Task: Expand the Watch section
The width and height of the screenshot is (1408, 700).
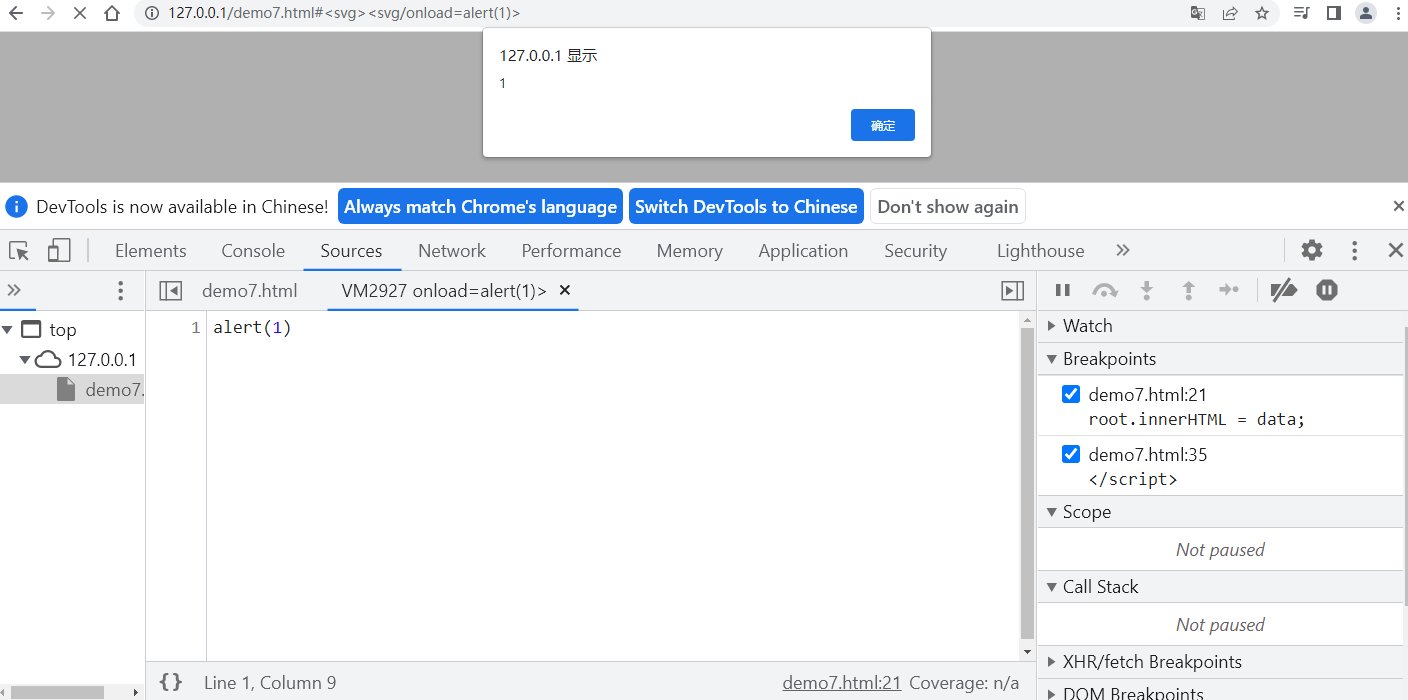Action: 1220,326
